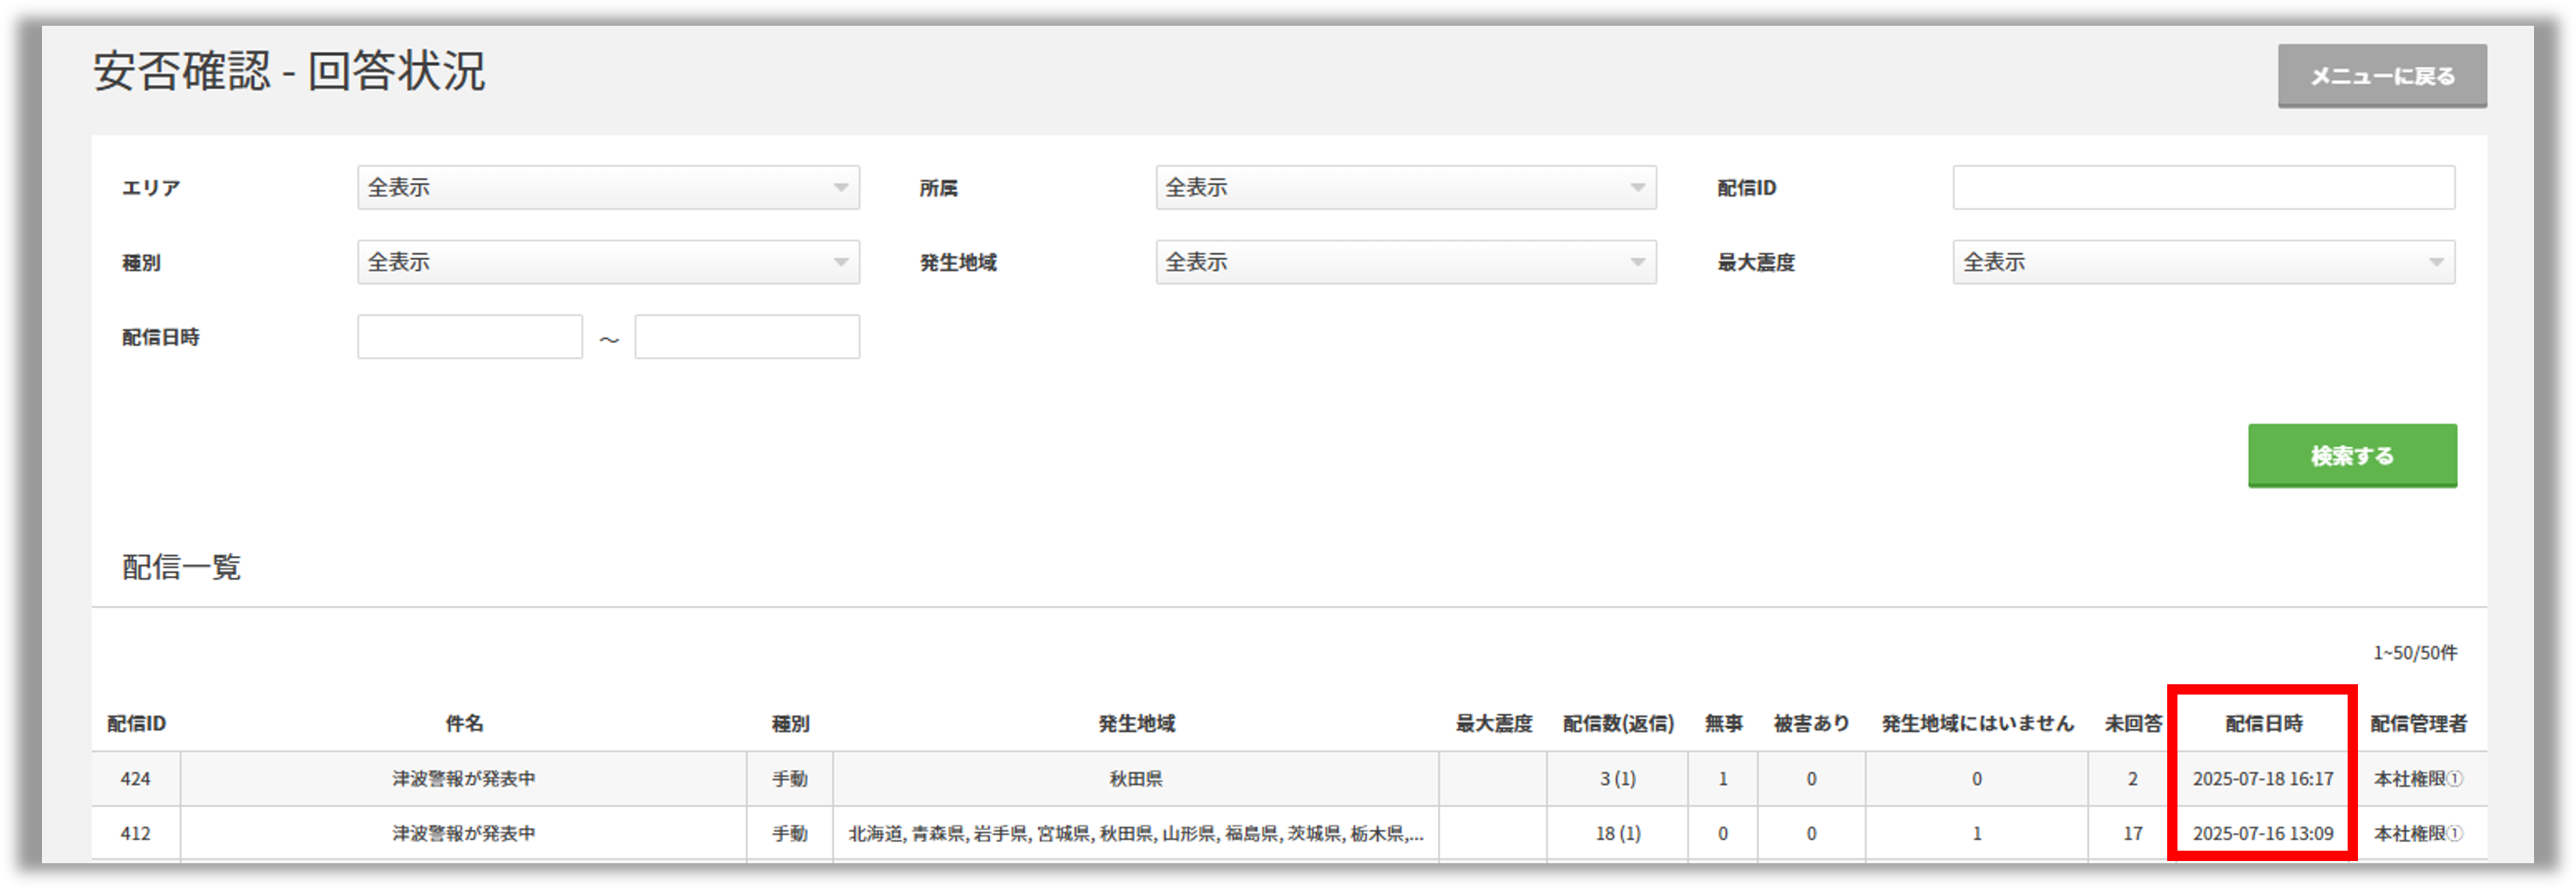Click the 配信ID input field
Screen dimensions: 2576x889
pos(2203,187)
